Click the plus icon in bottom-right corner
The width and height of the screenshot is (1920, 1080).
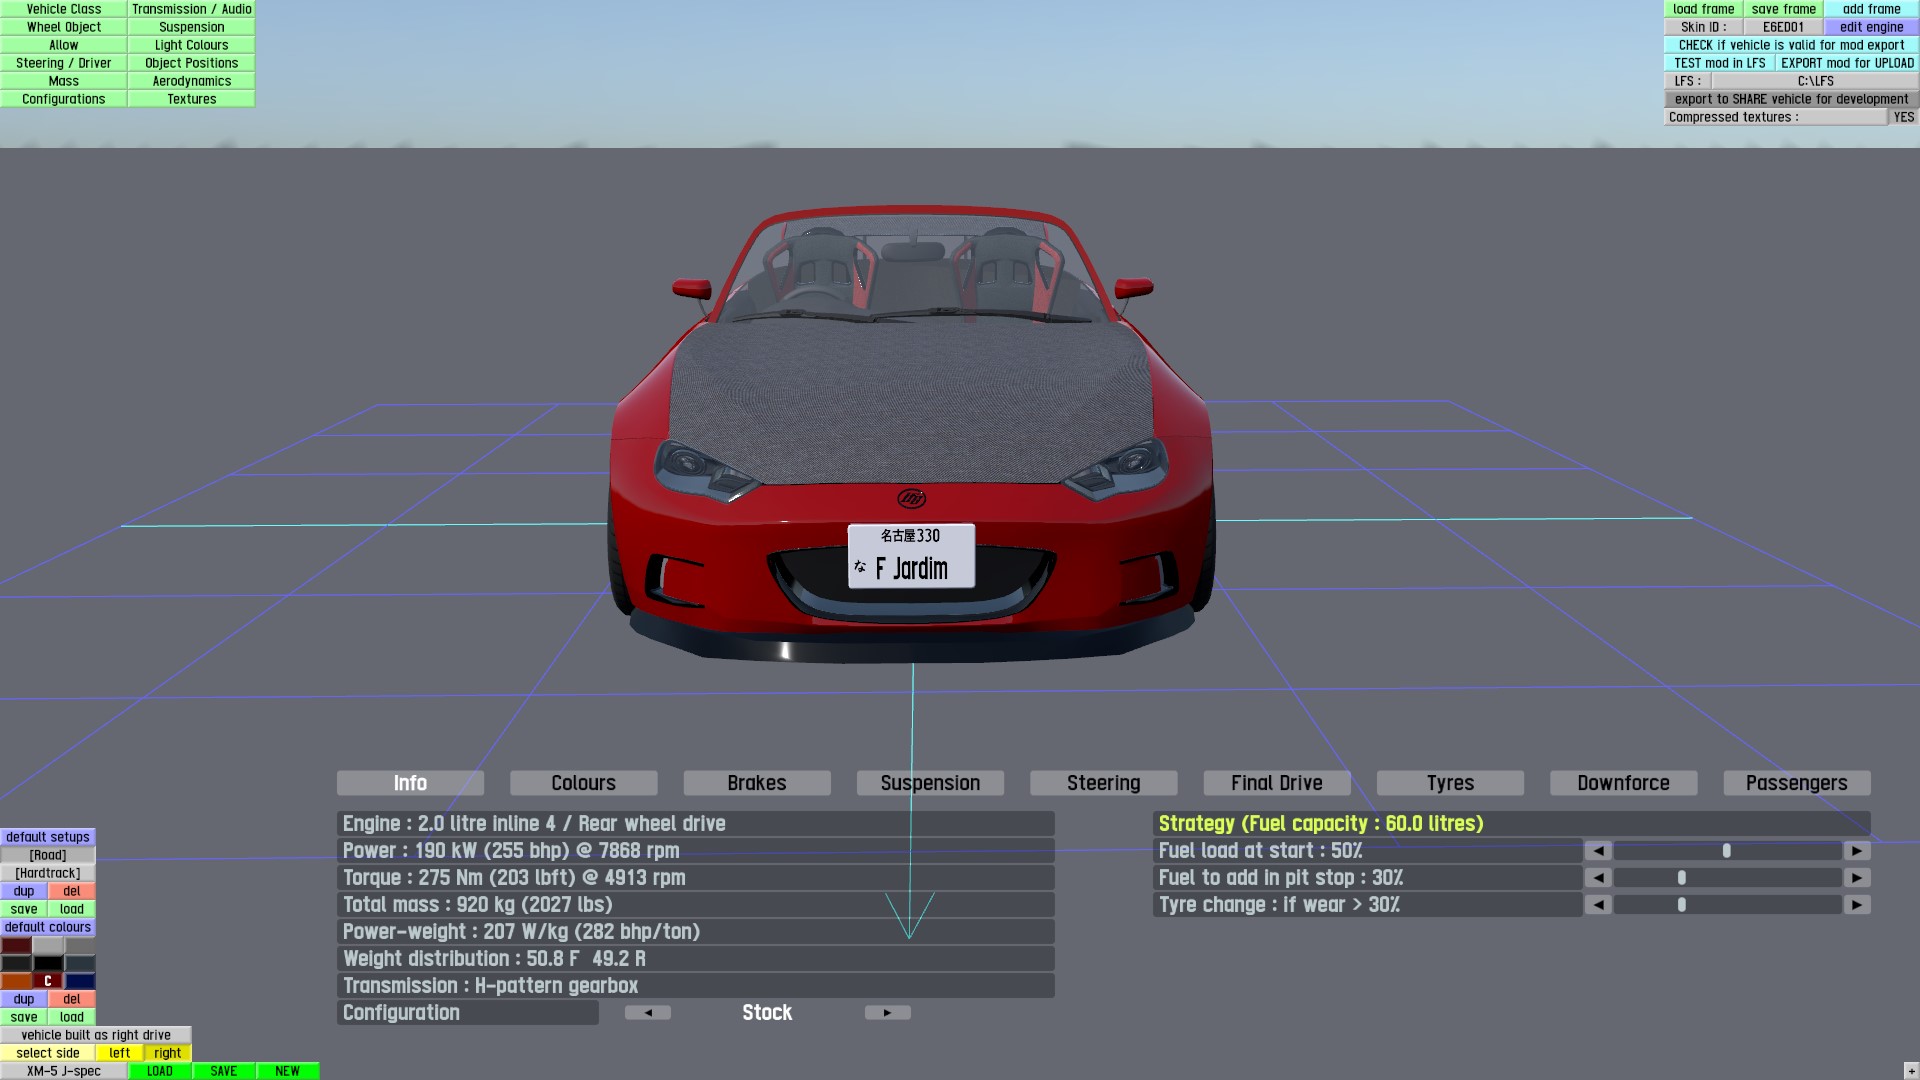pyautogui.click(x=1910, y=1071)
